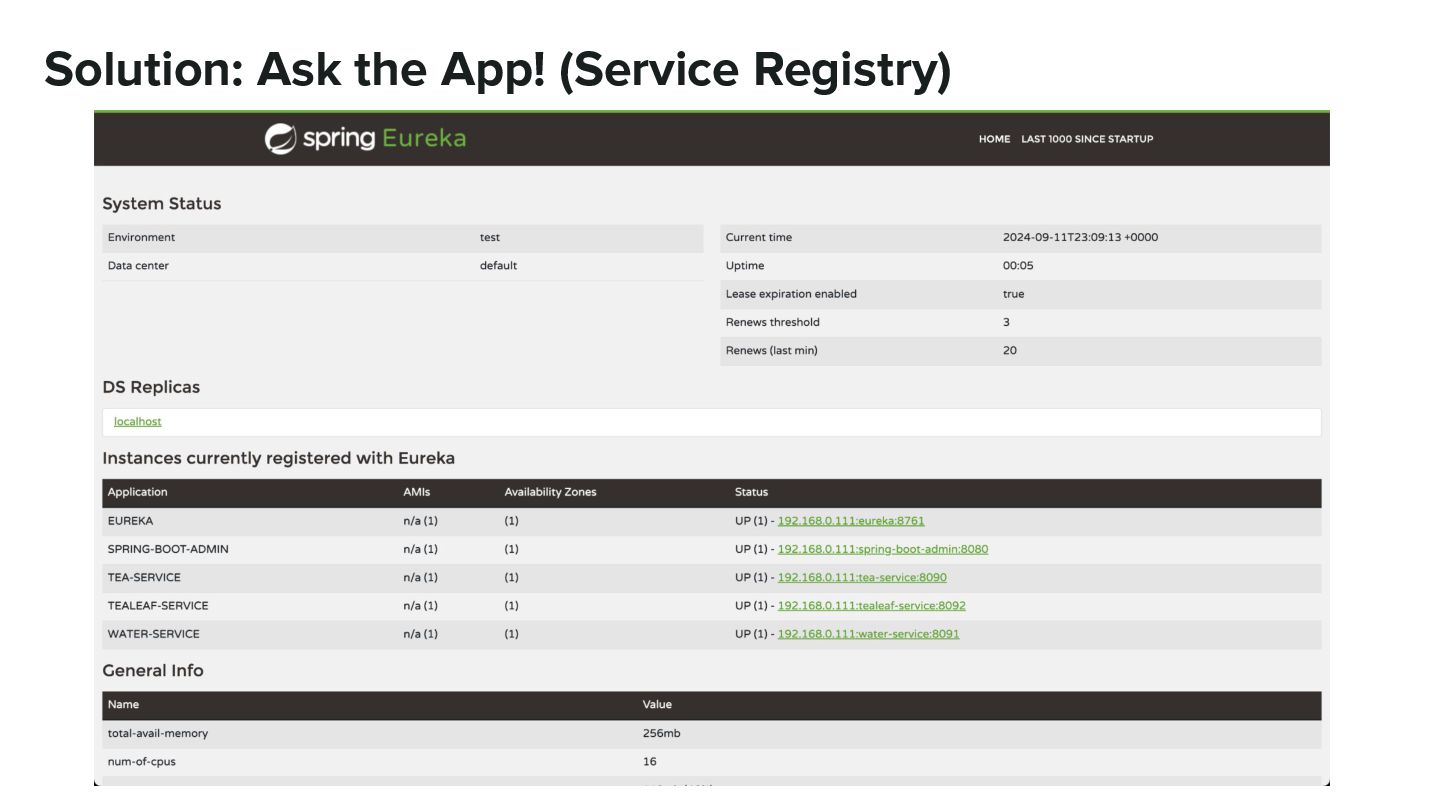1440x810 pixels.
Task: Click the Spring Eureka logo
Action: pyautogui.click(x=365, y=138)
